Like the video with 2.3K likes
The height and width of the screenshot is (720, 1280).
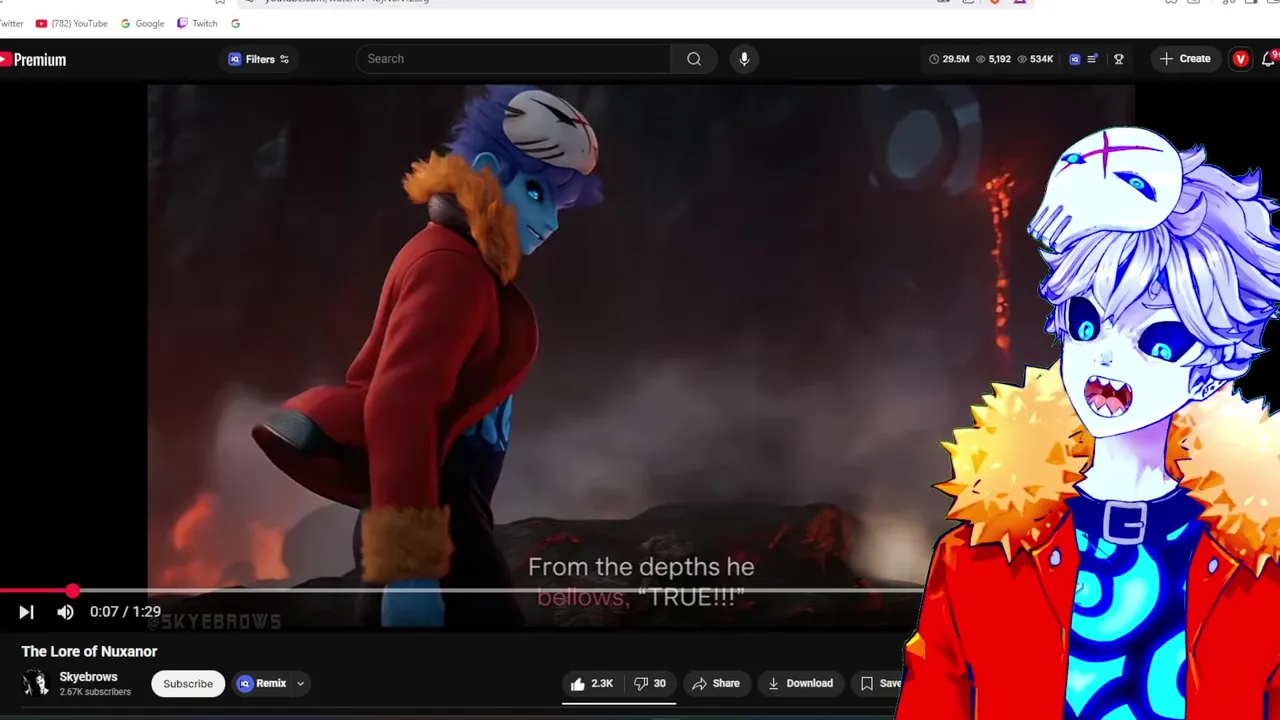click(591, 684)
